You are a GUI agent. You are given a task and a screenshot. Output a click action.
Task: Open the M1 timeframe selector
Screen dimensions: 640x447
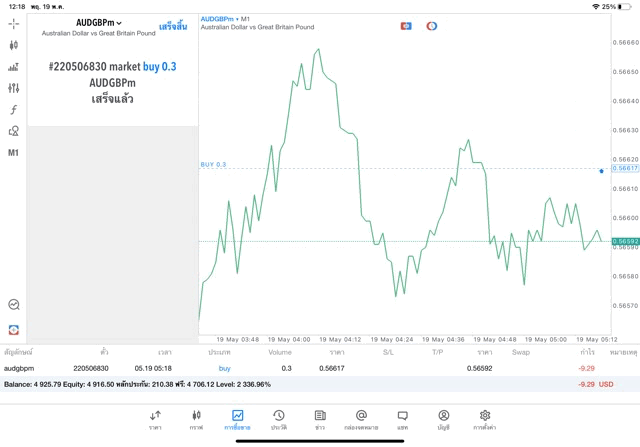click(13, 153)
